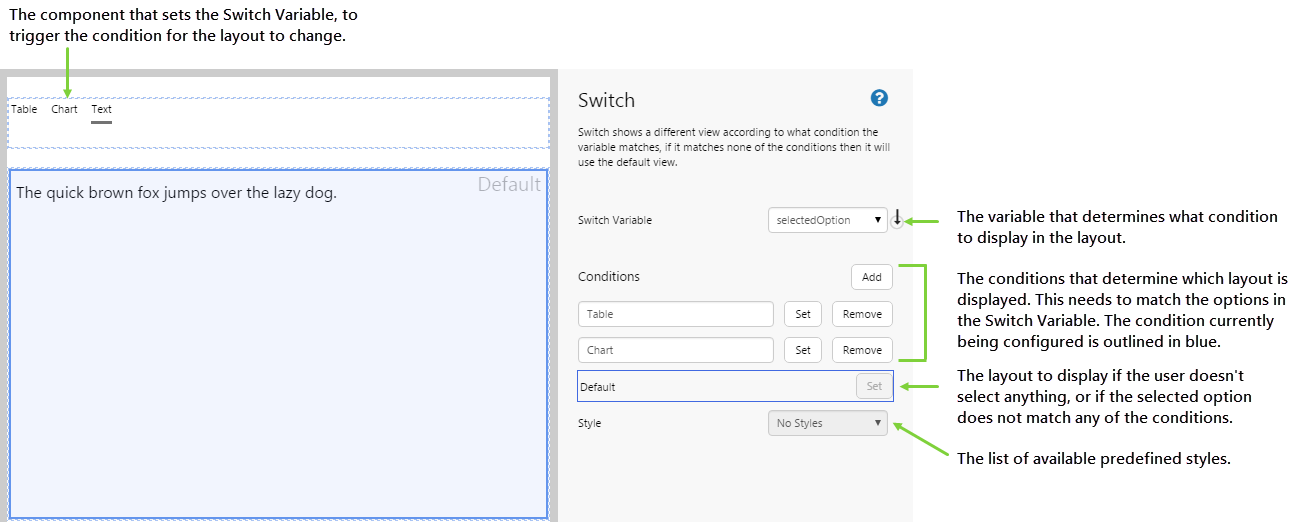Remove the Chart condition

point(862,350)
